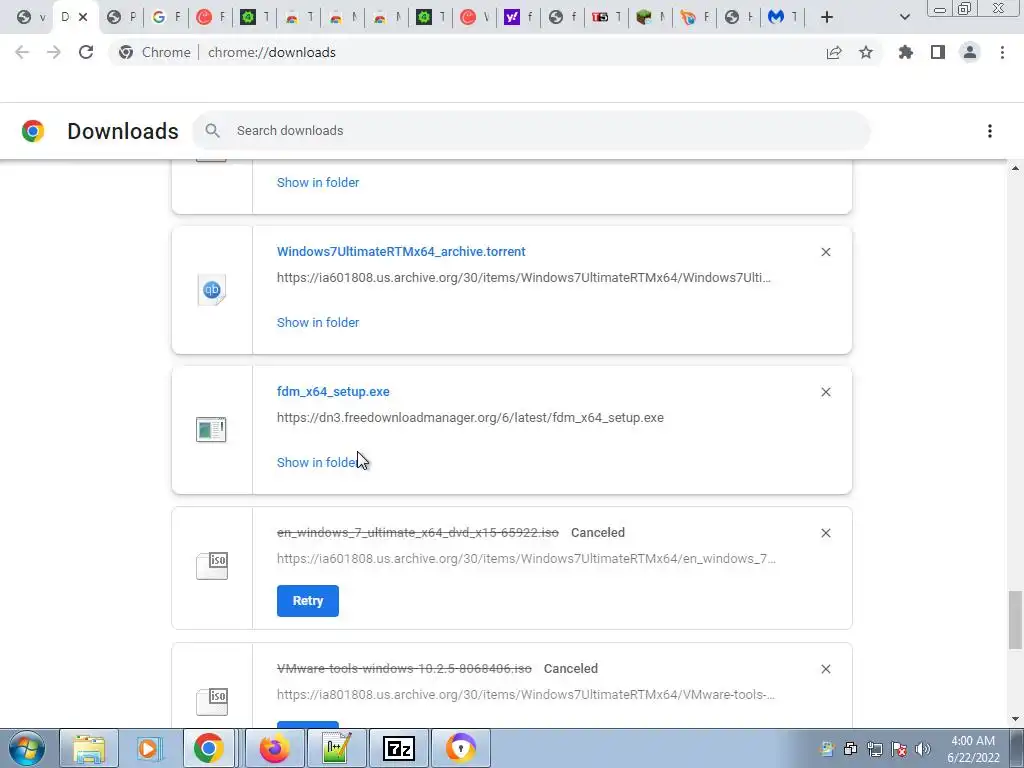Share this page via the share icon
Screen dimensions: 1024x768
(834, 52)
